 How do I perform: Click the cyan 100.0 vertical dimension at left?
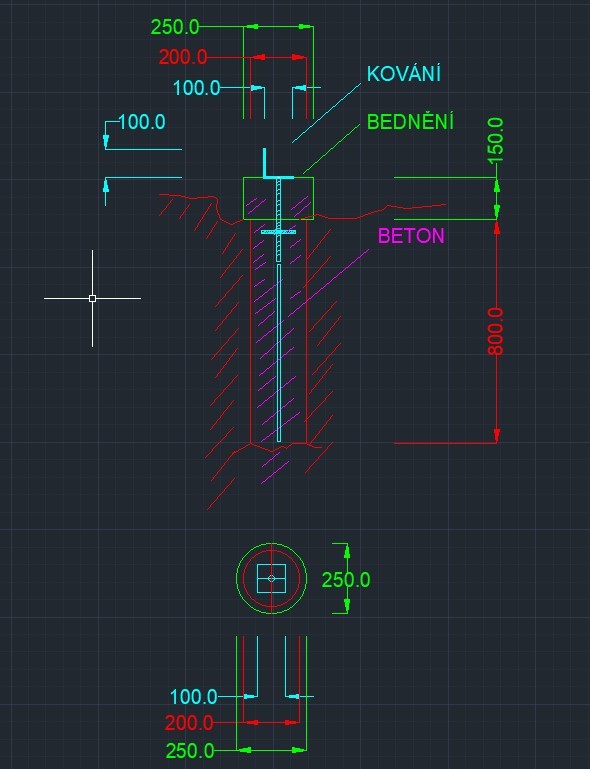tap(142, 122)
